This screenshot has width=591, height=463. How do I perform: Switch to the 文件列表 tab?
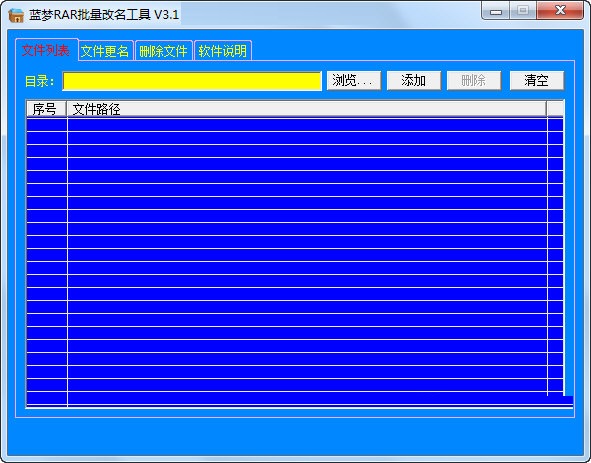click(47, 50)
